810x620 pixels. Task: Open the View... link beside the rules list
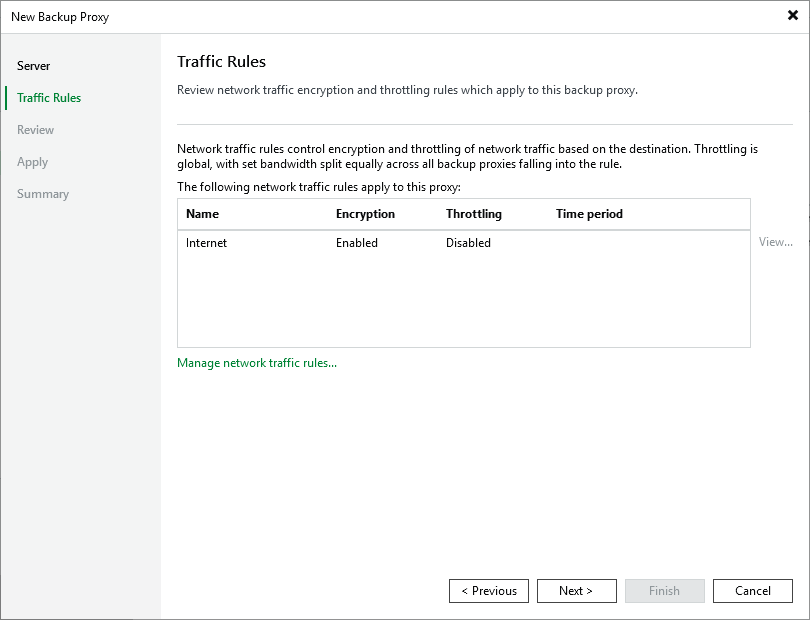pos(775,242)
